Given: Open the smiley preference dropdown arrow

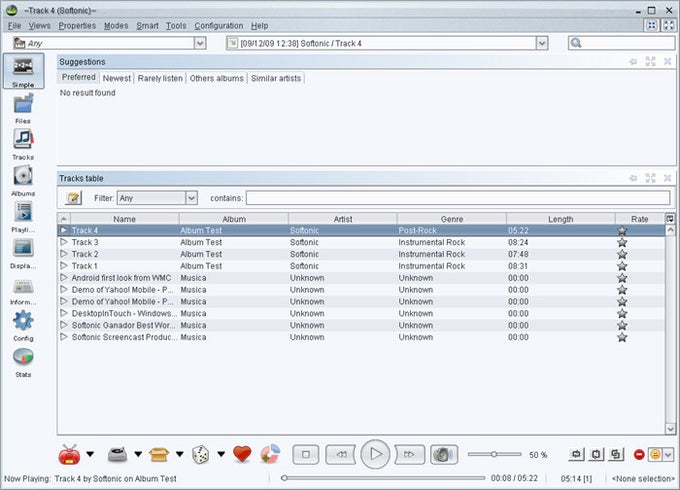Looking at the screenshot, I should (x=668, y=454).
